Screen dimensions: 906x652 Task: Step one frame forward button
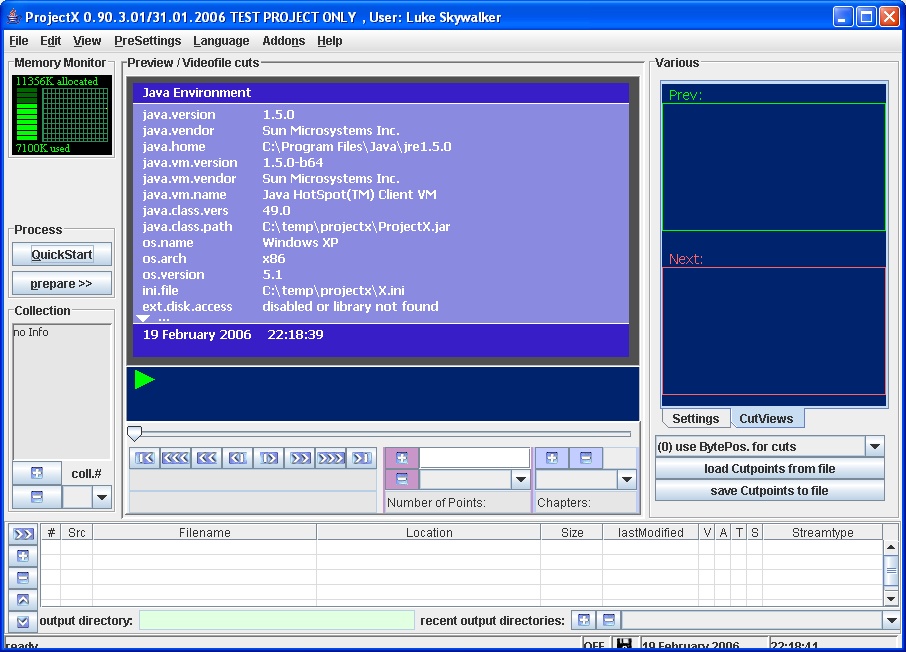[269, 458]
